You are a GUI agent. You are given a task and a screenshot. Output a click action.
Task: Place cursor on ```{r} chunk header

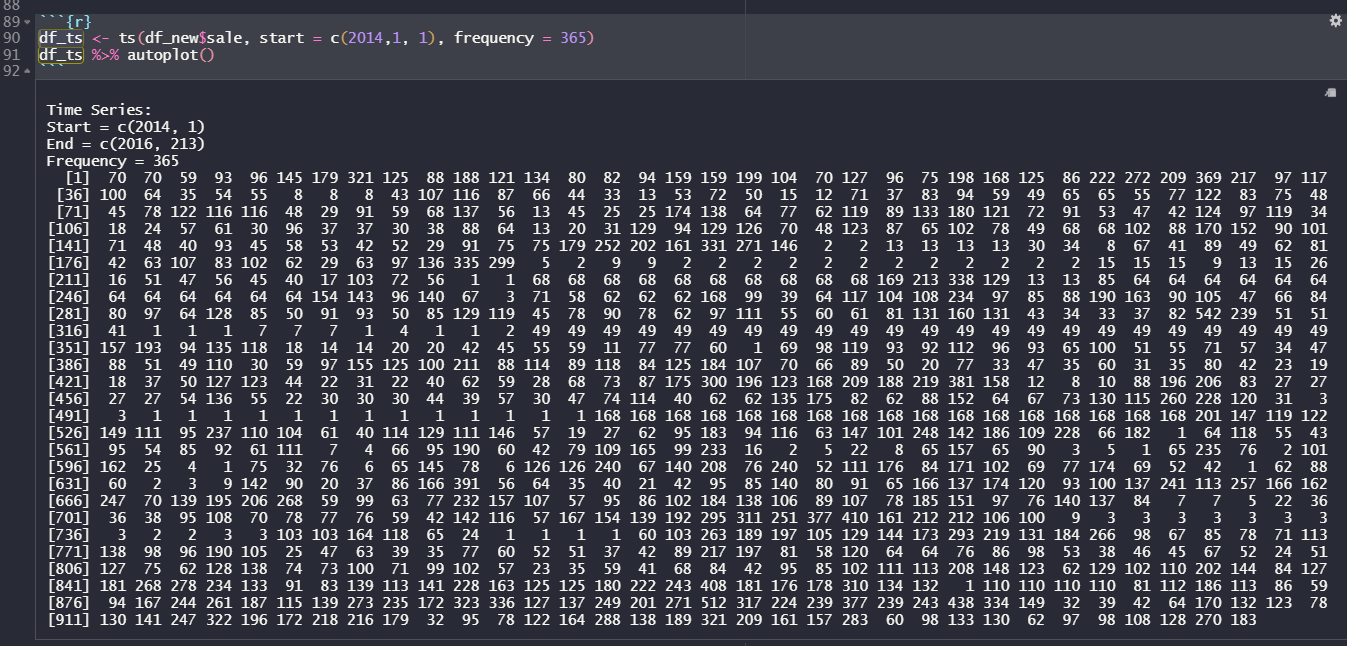tap(64, 21)
